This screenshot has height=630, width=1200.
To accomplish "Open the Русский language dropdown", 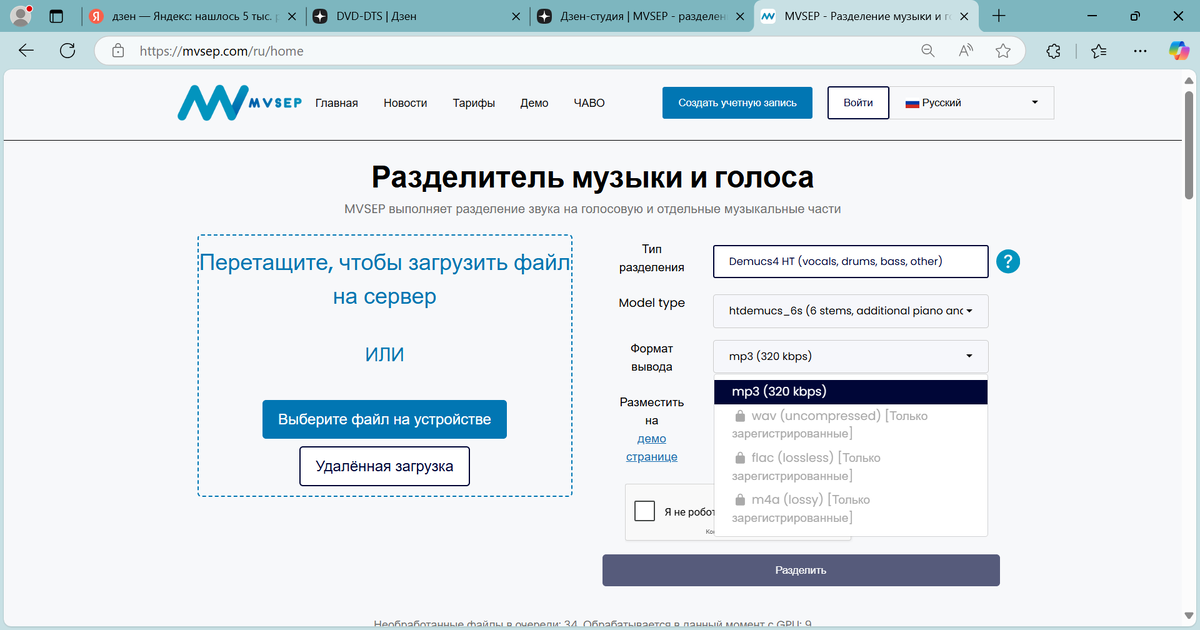I will coord(973,103).
